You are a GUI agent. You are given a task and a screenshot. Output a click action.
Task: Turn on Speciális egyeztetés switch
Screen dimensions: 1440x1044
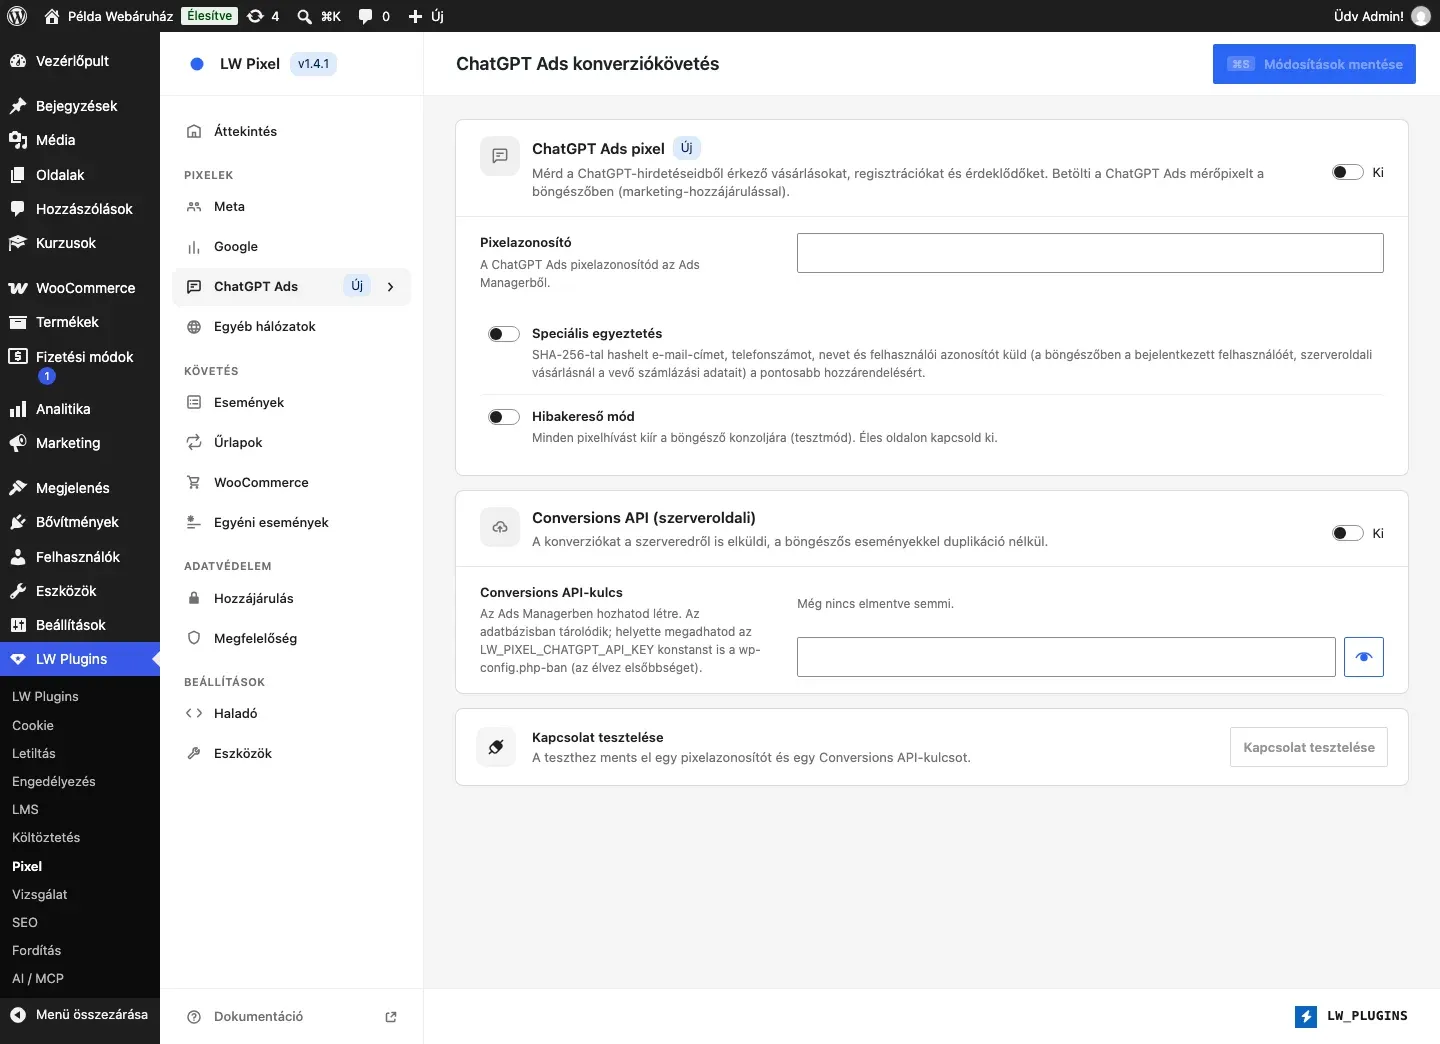504,334
